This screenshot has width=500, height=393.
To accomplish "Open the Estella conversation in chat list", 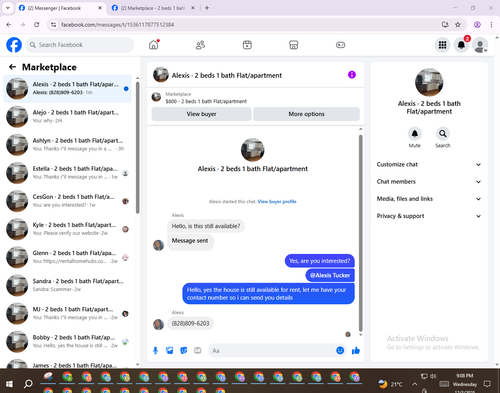I will [68, 173].
